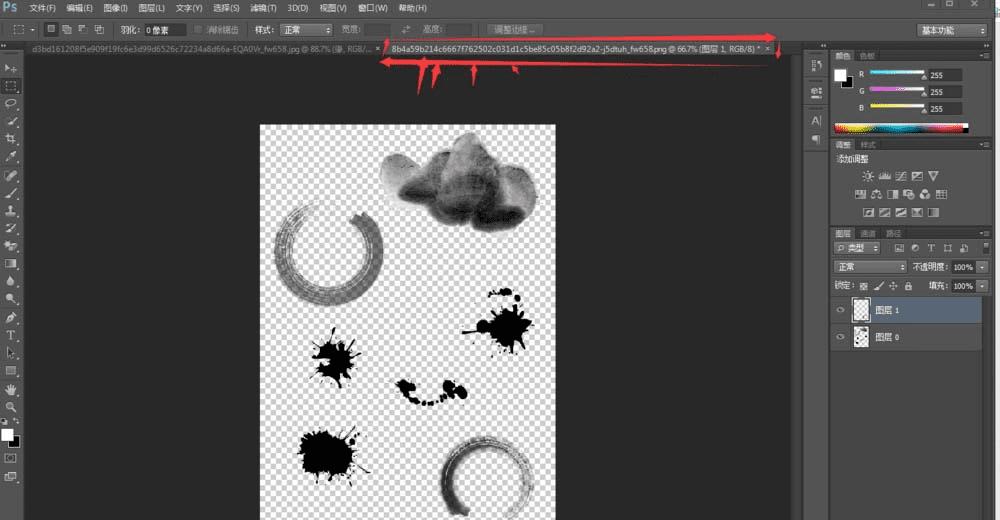Viewport: 1000px width, 520px height.
Task: Select the Healing Brush tool
Action: [11, 175]
